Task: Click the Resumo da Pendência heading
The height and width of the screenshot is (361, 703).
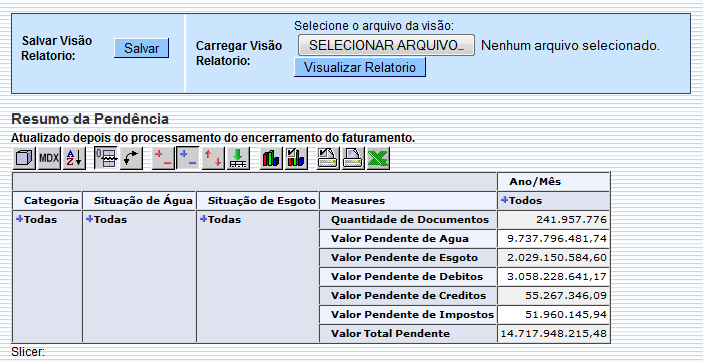Action: pyautogui.click(x=90, y=119)
